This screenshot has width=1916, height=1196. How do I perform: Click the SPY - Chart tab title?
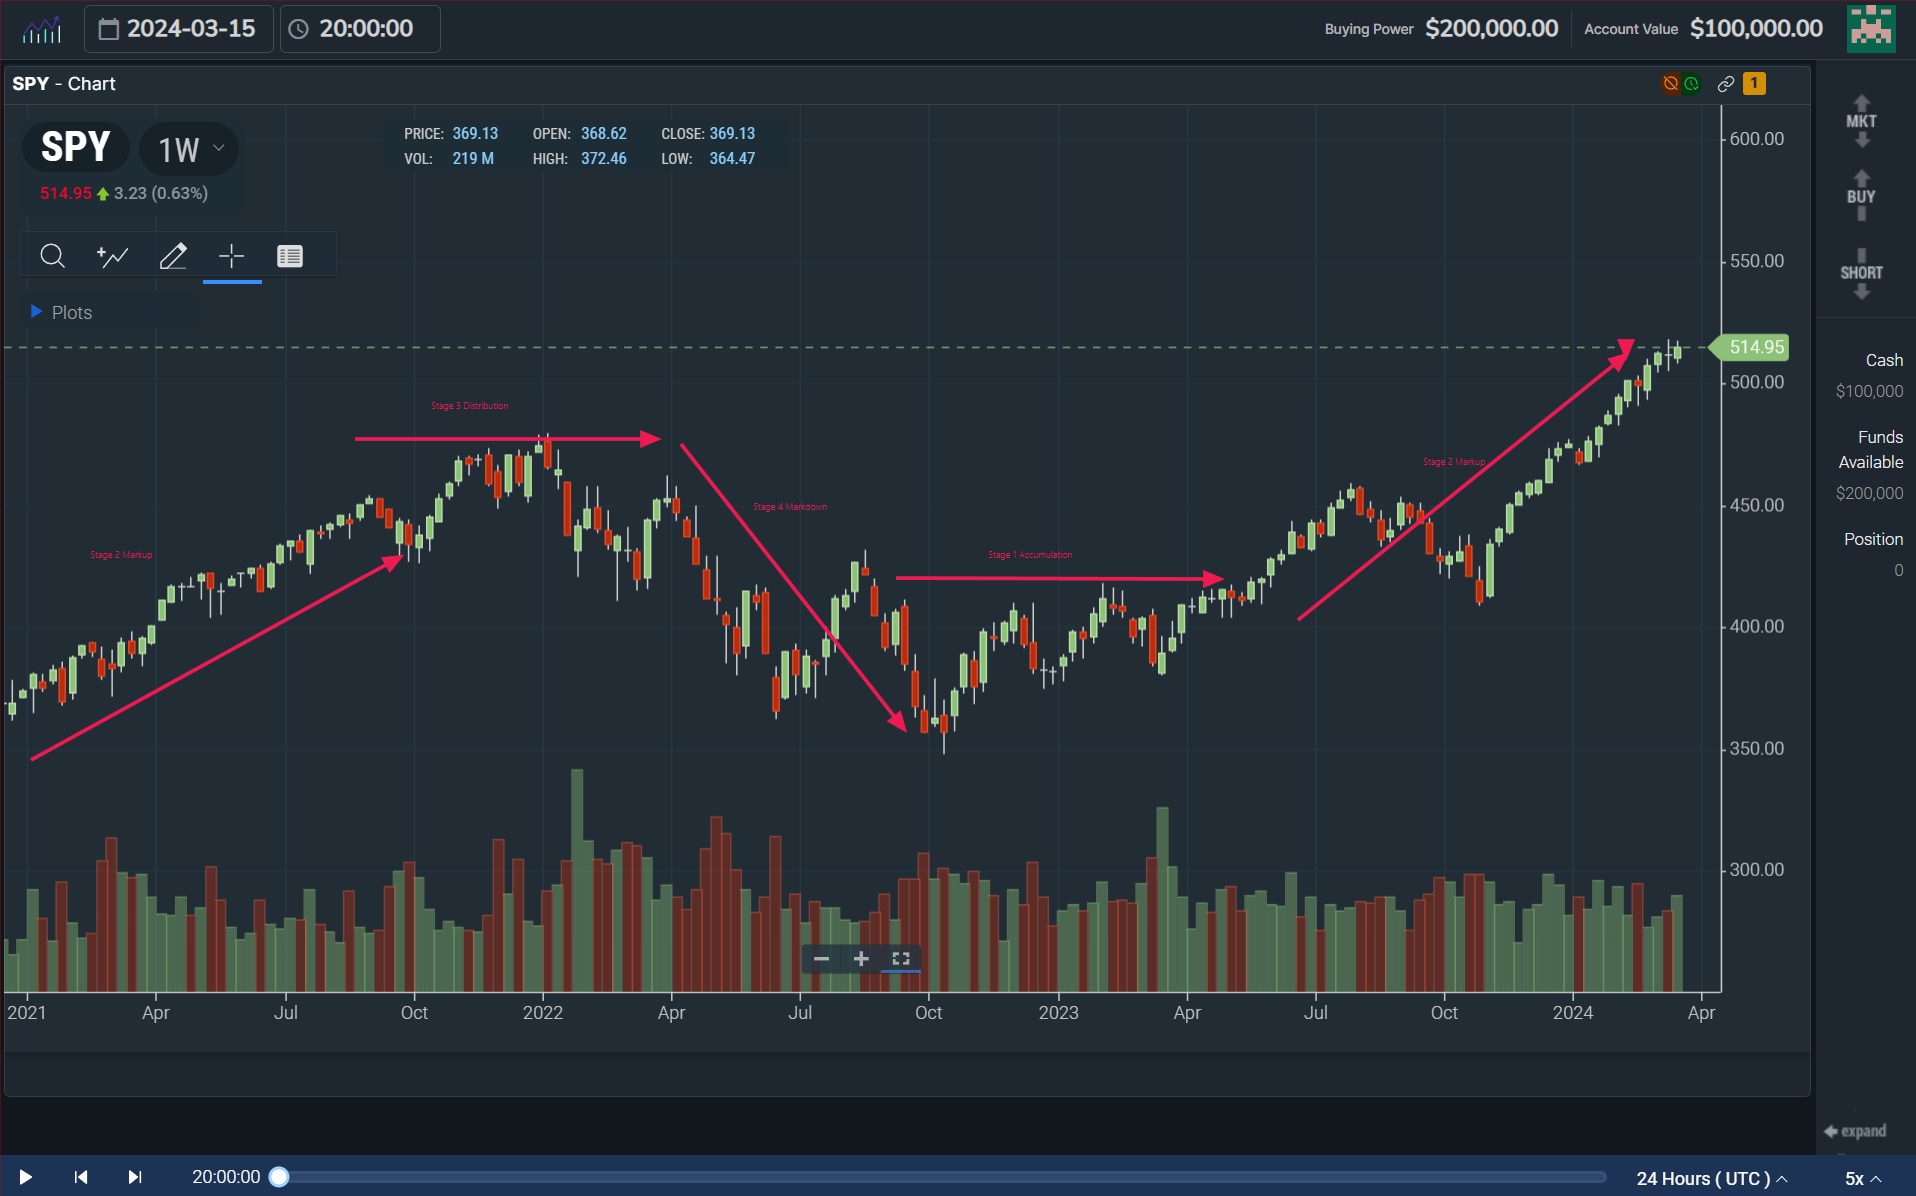(65, 83)
